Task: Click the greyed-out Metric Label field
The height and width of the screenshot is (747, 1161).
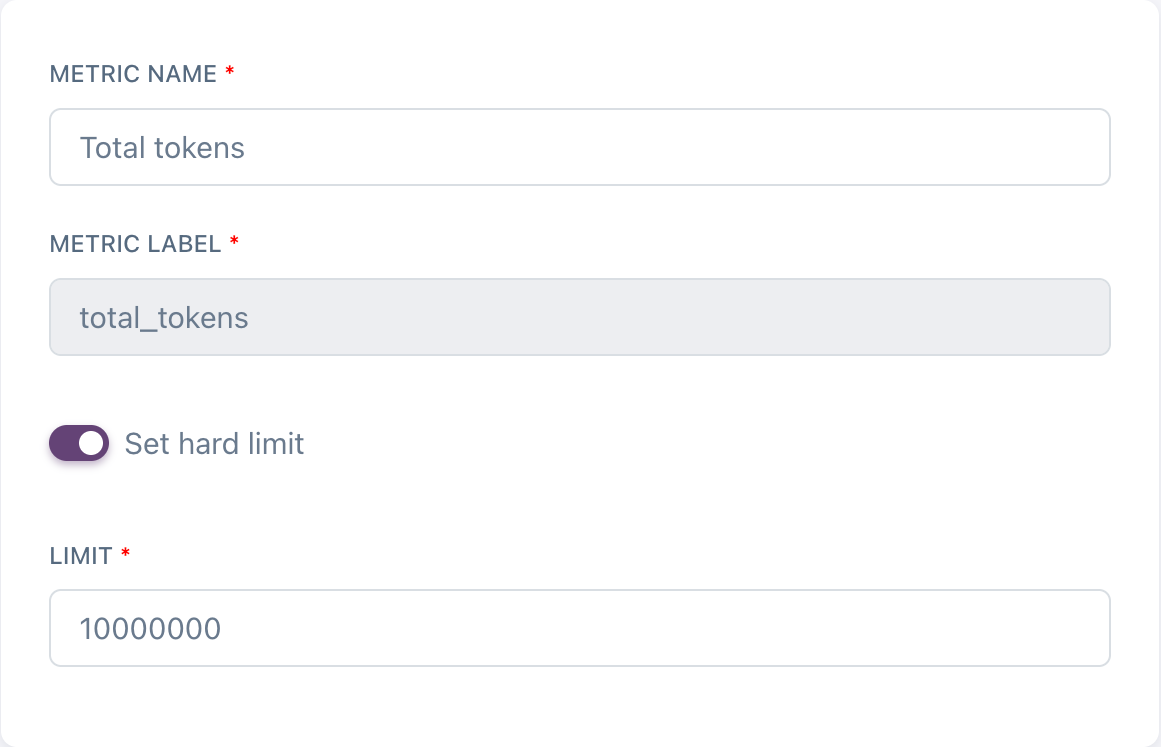Action: pyautogui.click(x=580, y=317)
